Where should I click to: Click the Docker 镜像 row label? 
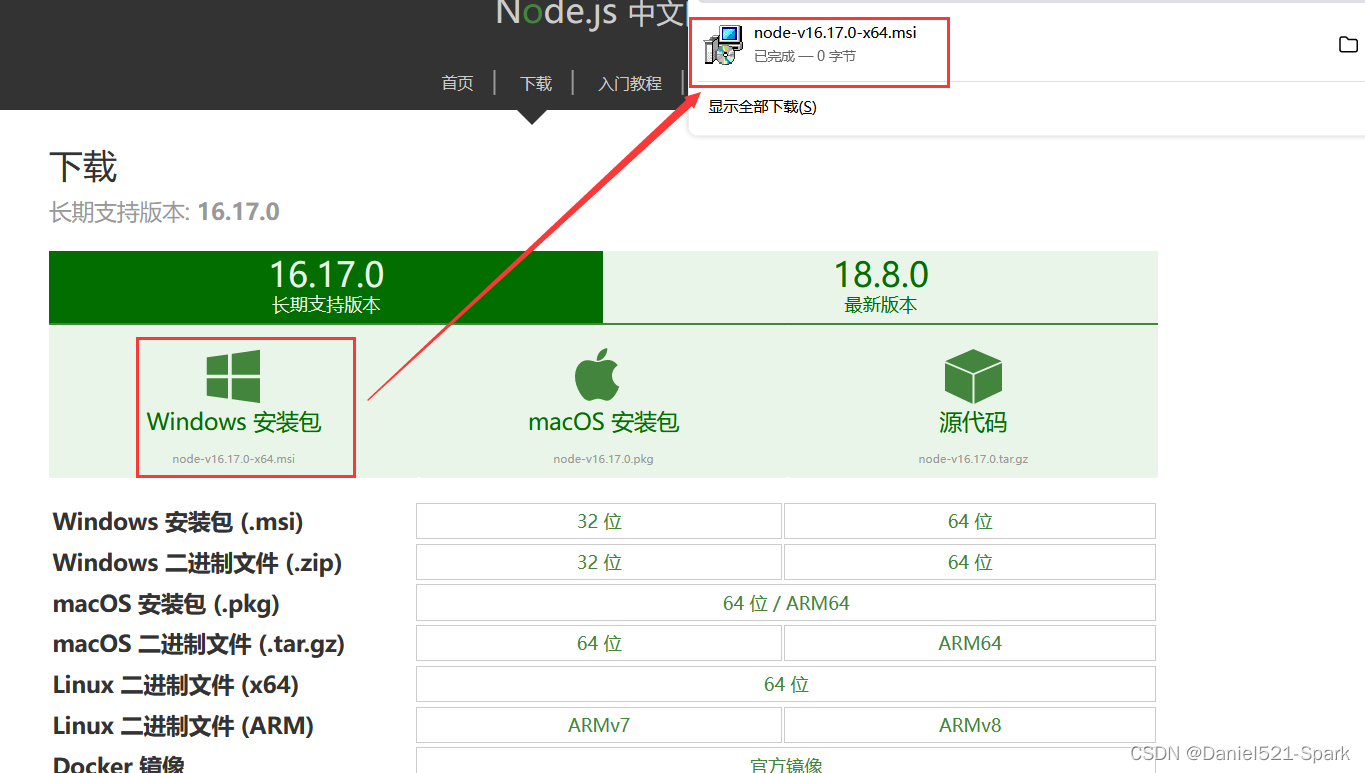pos(119,764)
